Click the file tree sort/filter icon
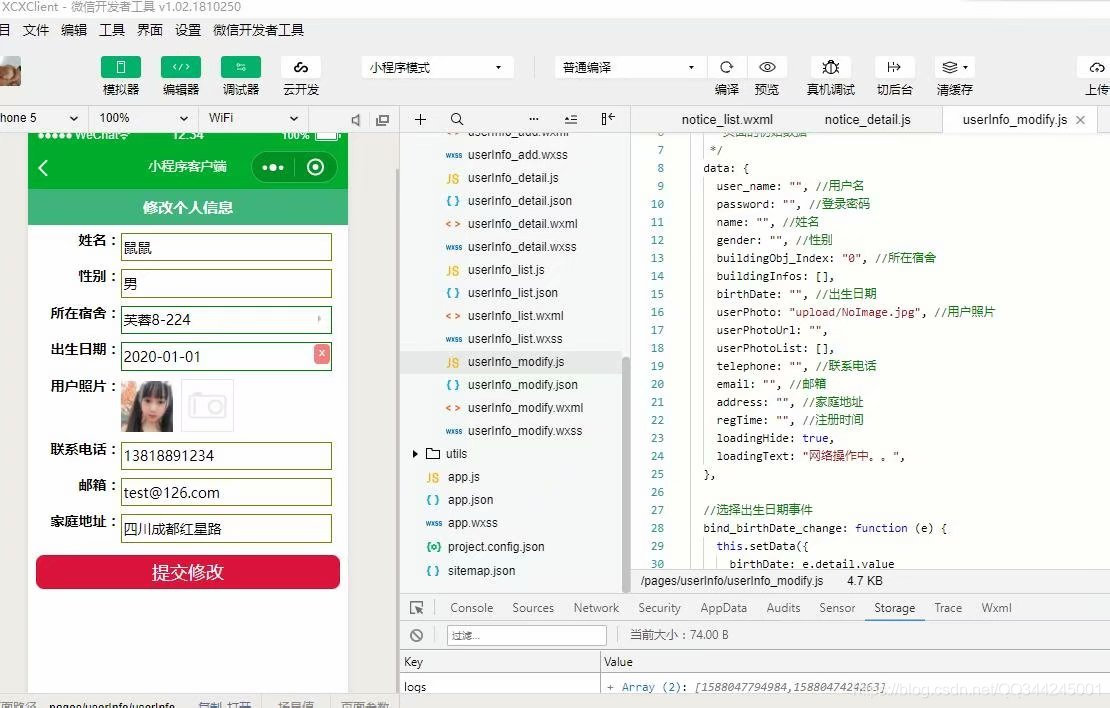This screenshot has width=1110, height=708. (571, 119)
